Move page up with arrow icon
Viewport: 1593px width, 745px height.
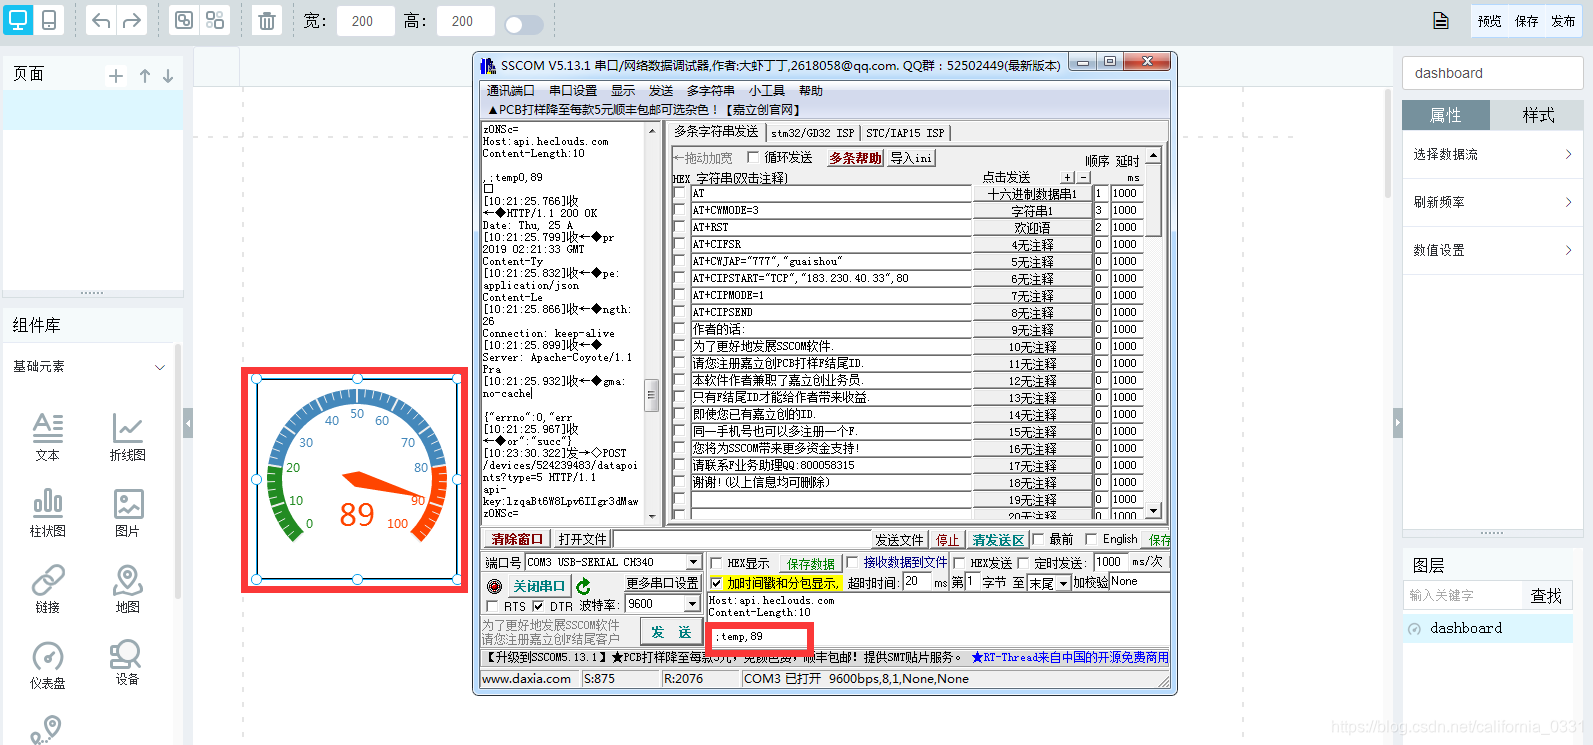click(145, 76)
